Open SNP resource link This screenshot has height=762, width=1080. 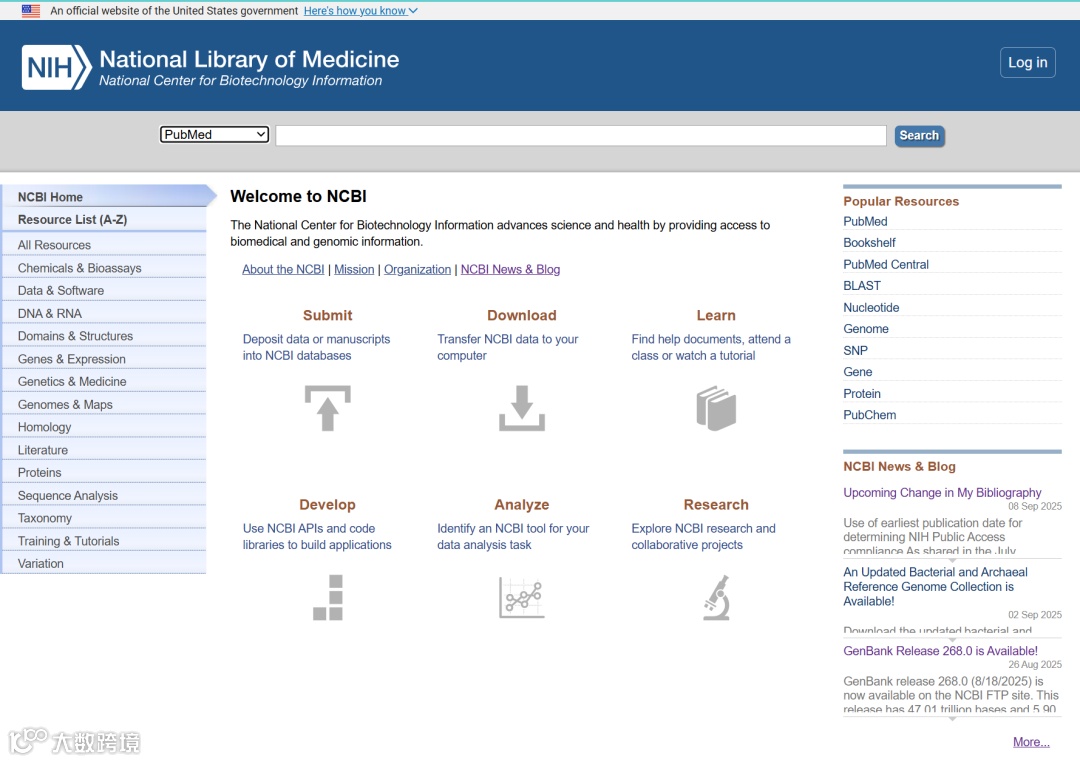(x=855, y=351)
